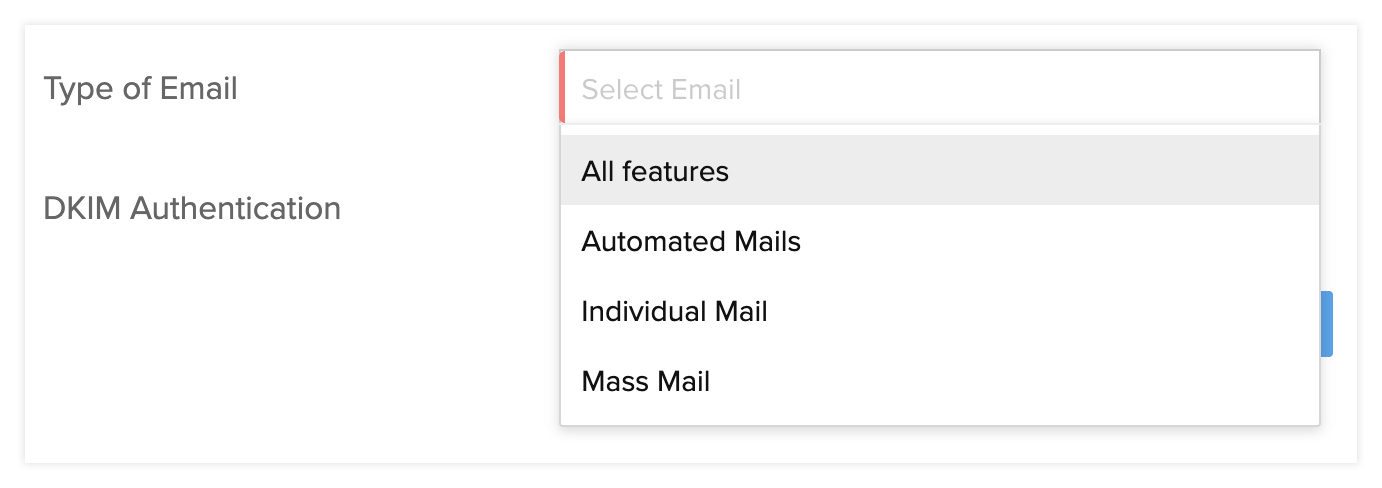The height and width of the screenshot is (488, 1382).
Task: Open the Select Email dropdown field
Action: (940, 88)
